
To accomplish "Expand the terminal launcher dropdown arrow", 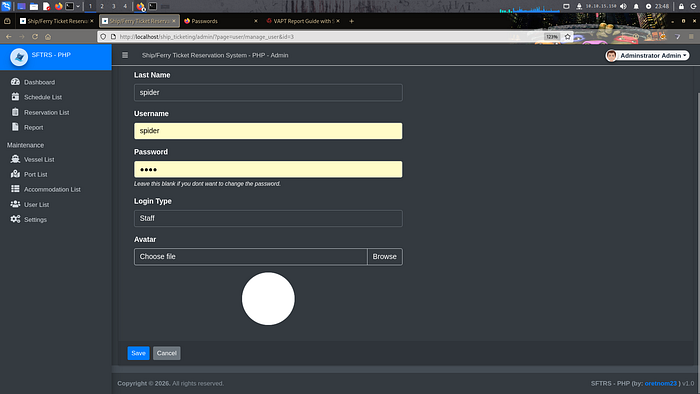I will click(x=78, y=6).
